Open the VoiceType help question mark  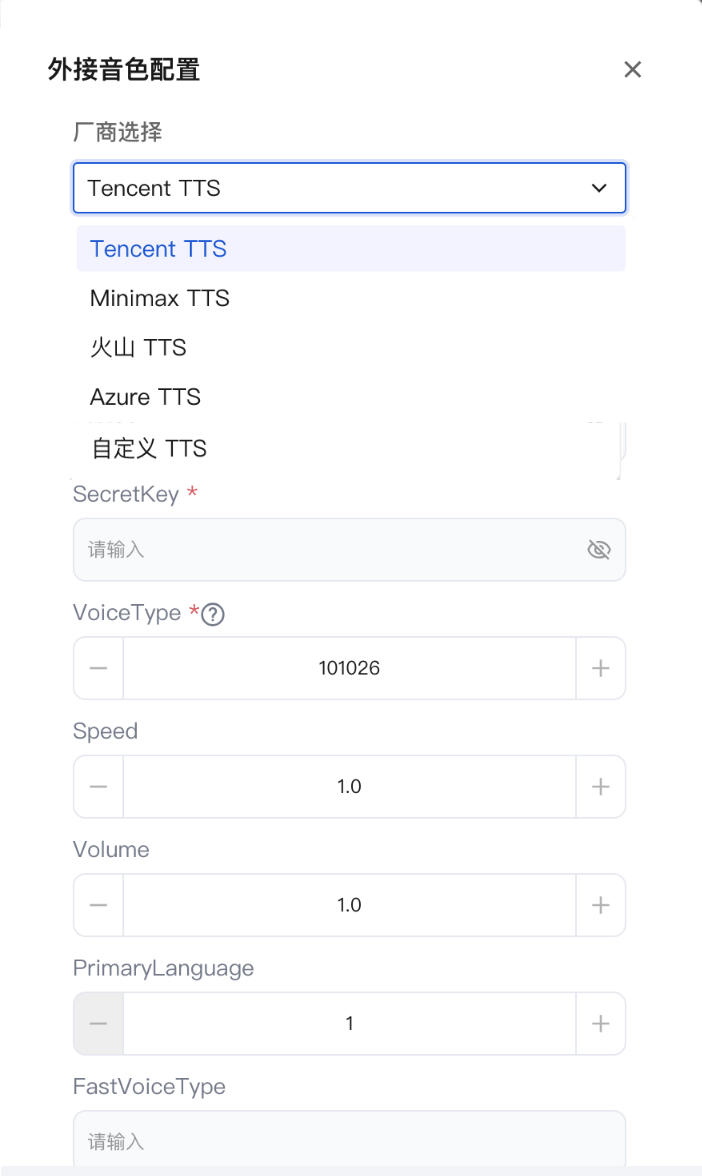click(213, 614)
